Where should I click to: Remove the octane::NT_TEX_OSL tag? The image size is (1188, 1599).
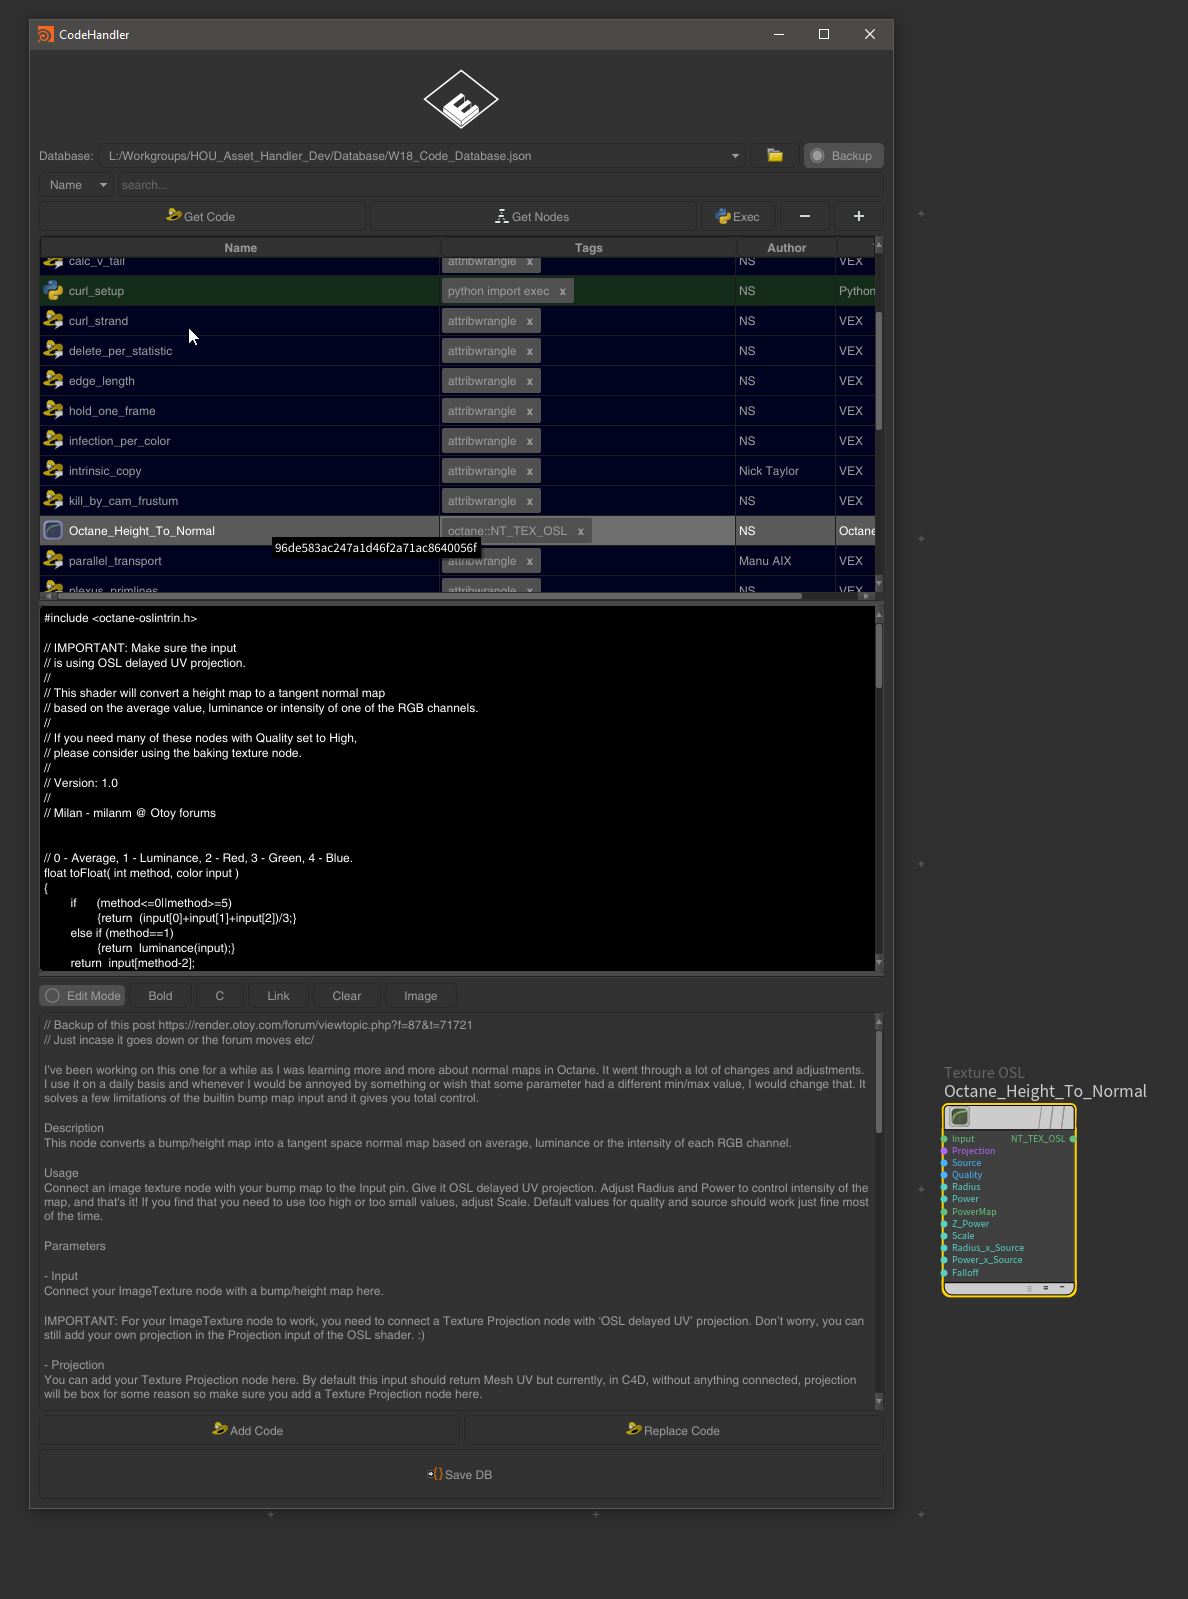(x=580, y=531)
